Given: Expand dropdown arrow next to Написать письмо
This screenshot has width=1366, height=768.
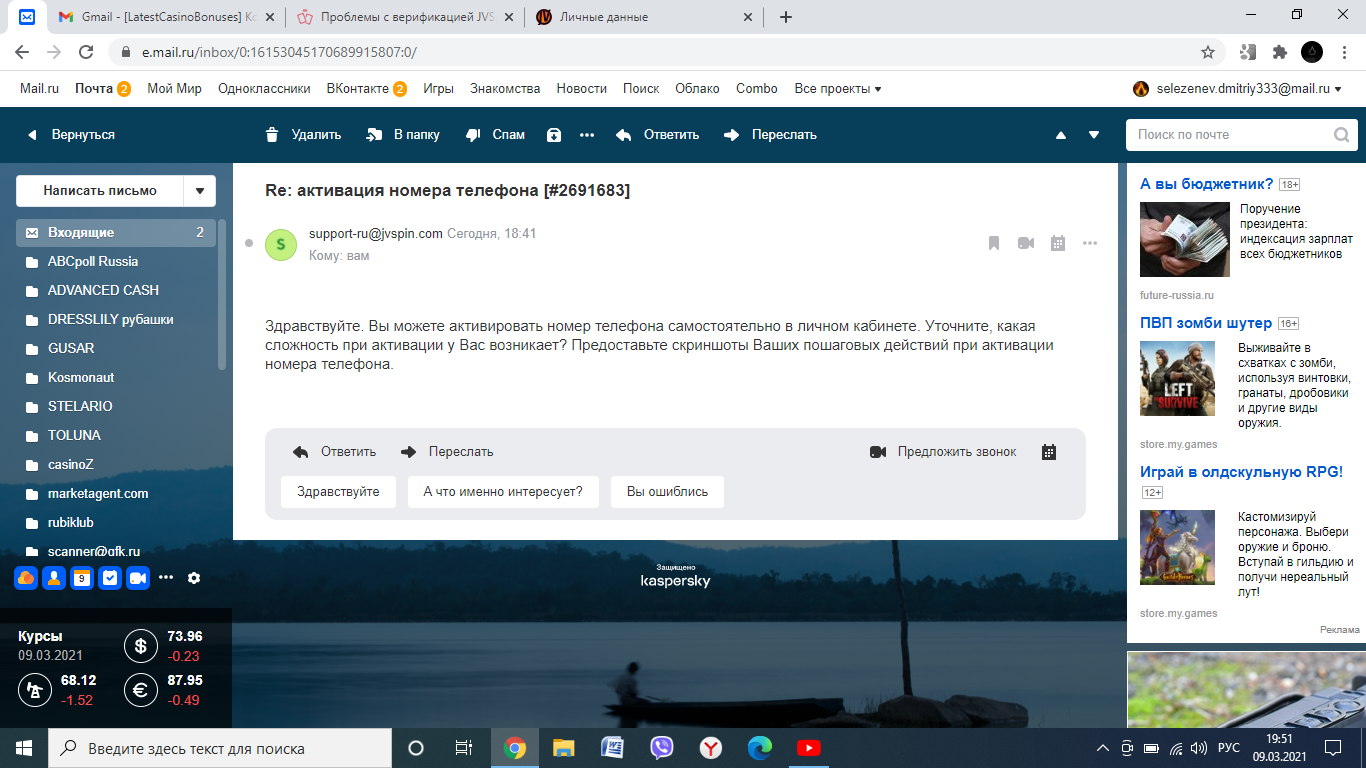Looking at the screenshot, I should click(x=200, y=191).
